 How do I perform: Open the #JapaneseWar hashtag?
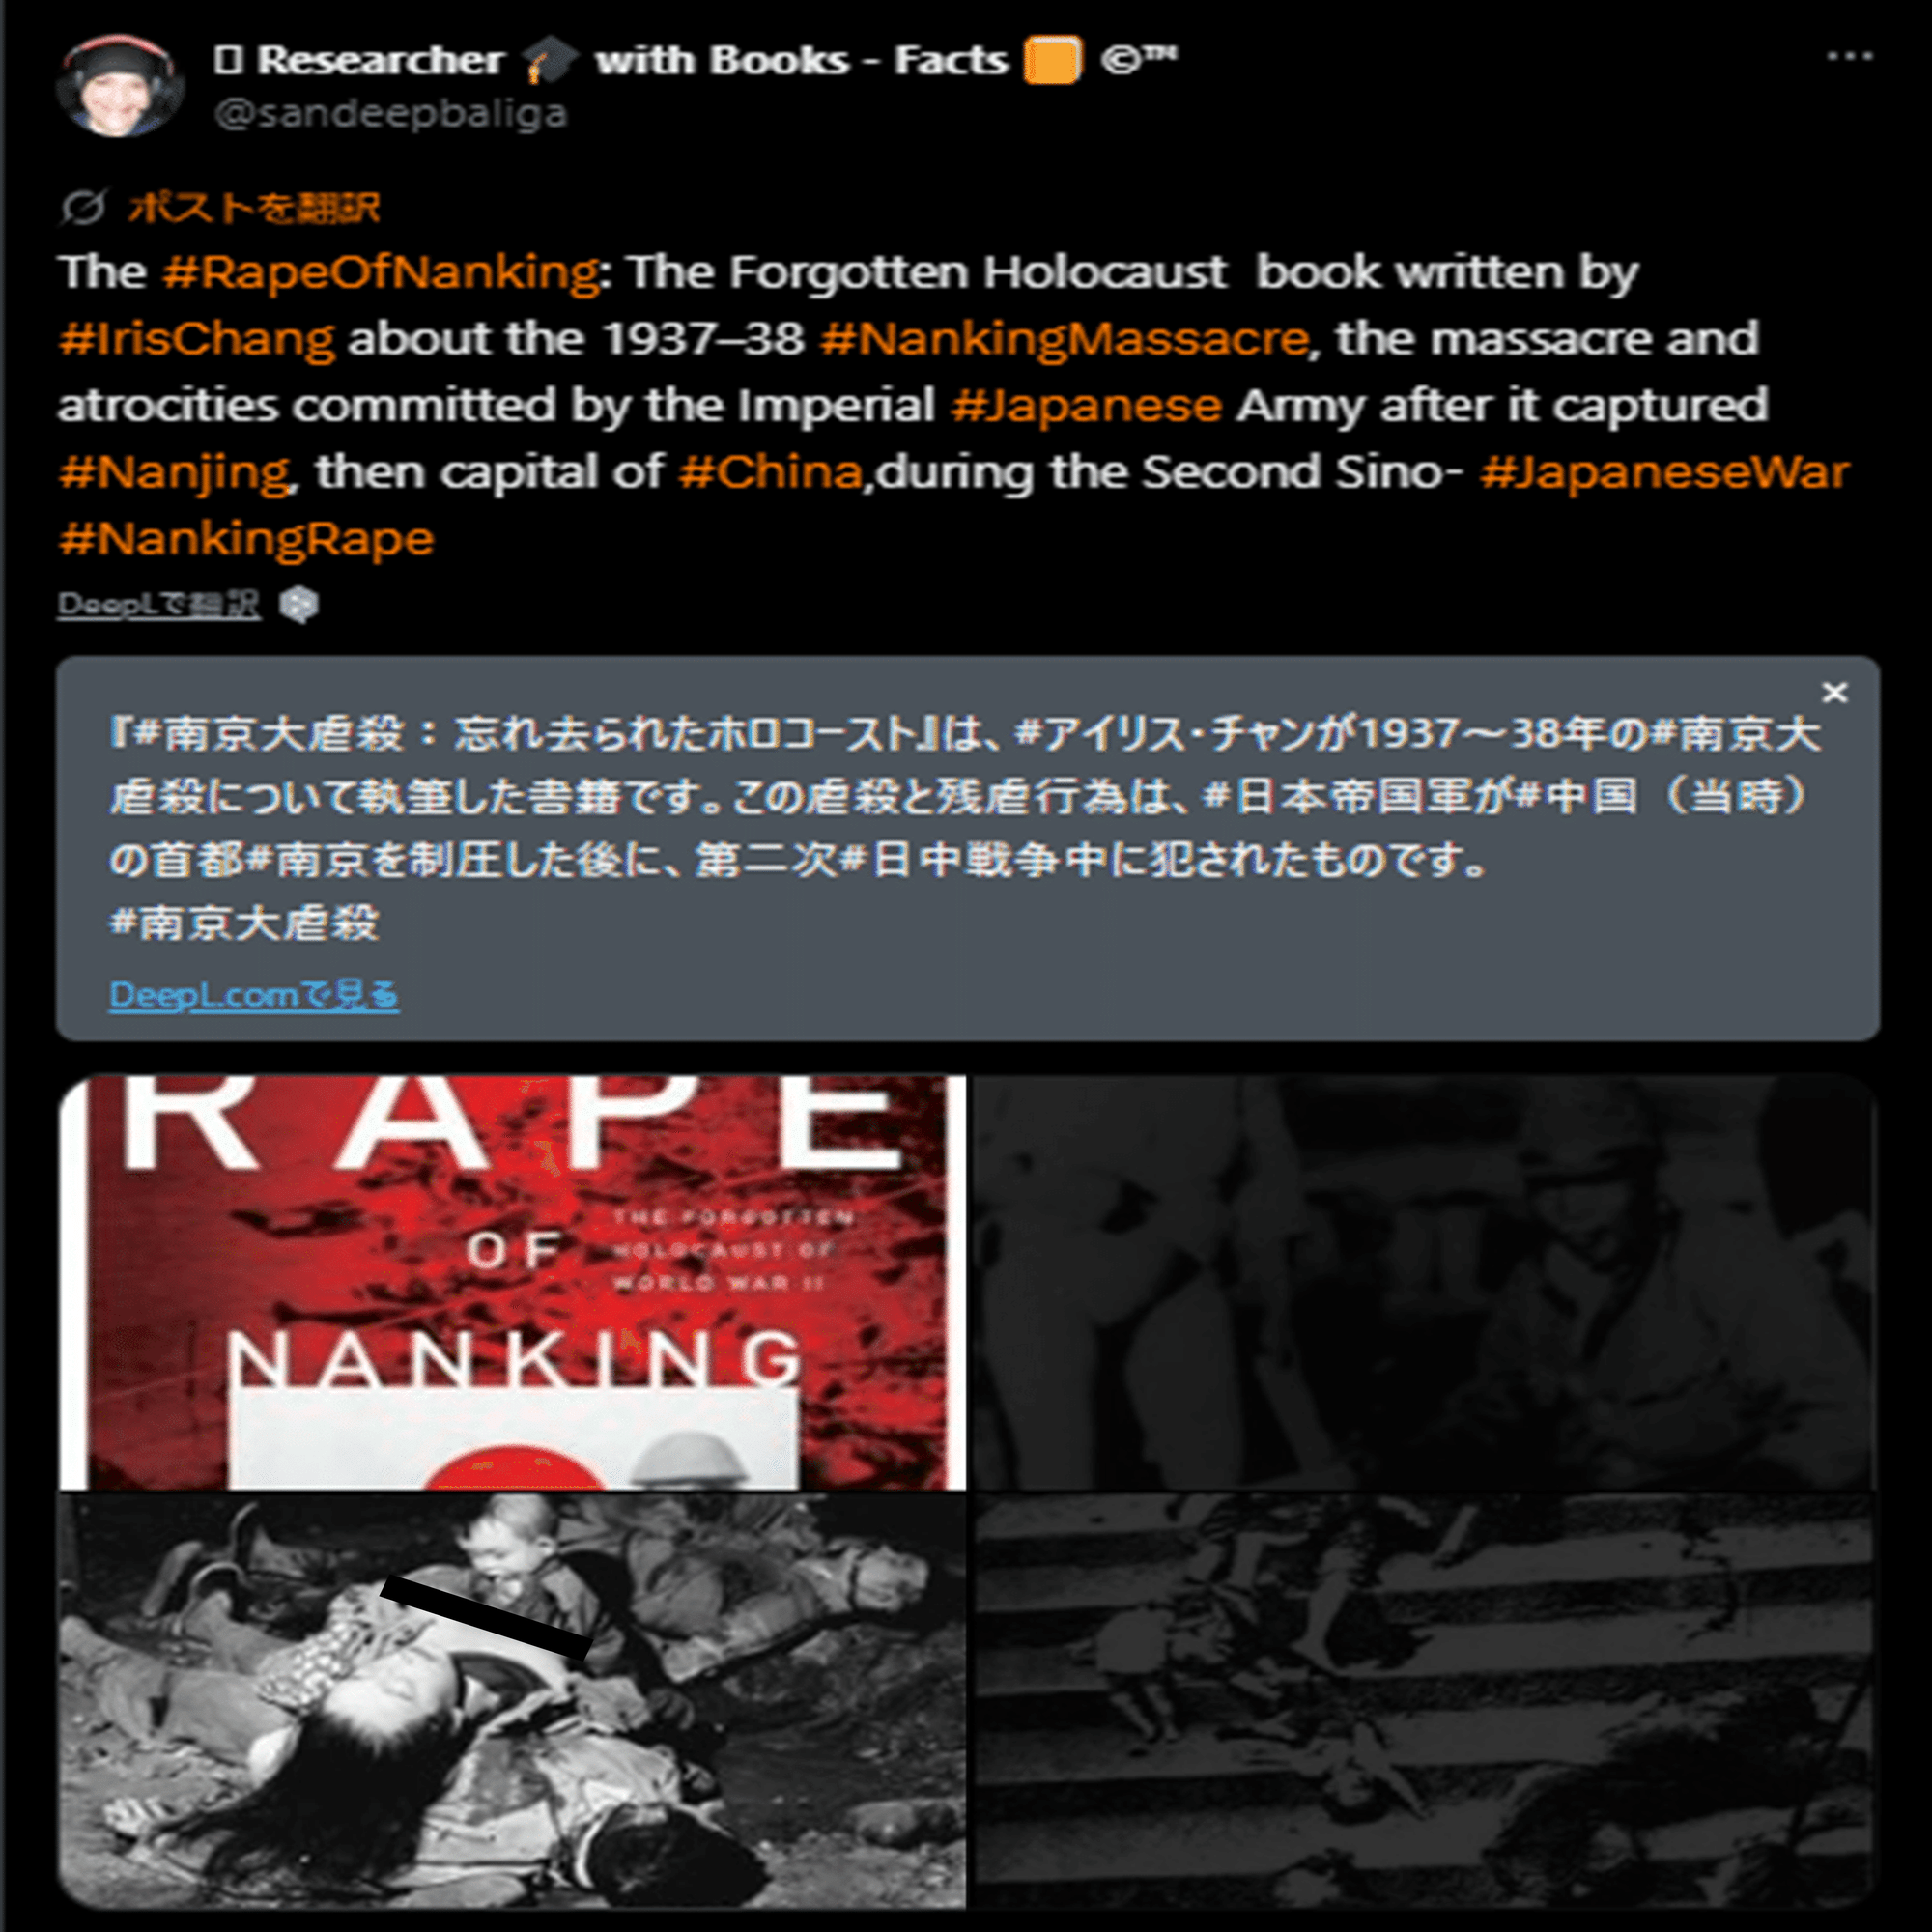(x=1665, y=472)
